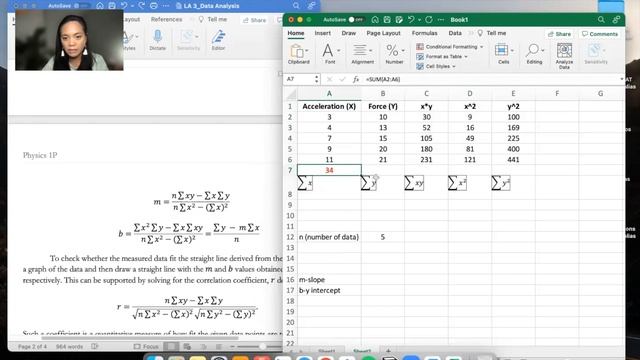
Task: Click share-people icon in Excel title bar
Action: [616, 20]
